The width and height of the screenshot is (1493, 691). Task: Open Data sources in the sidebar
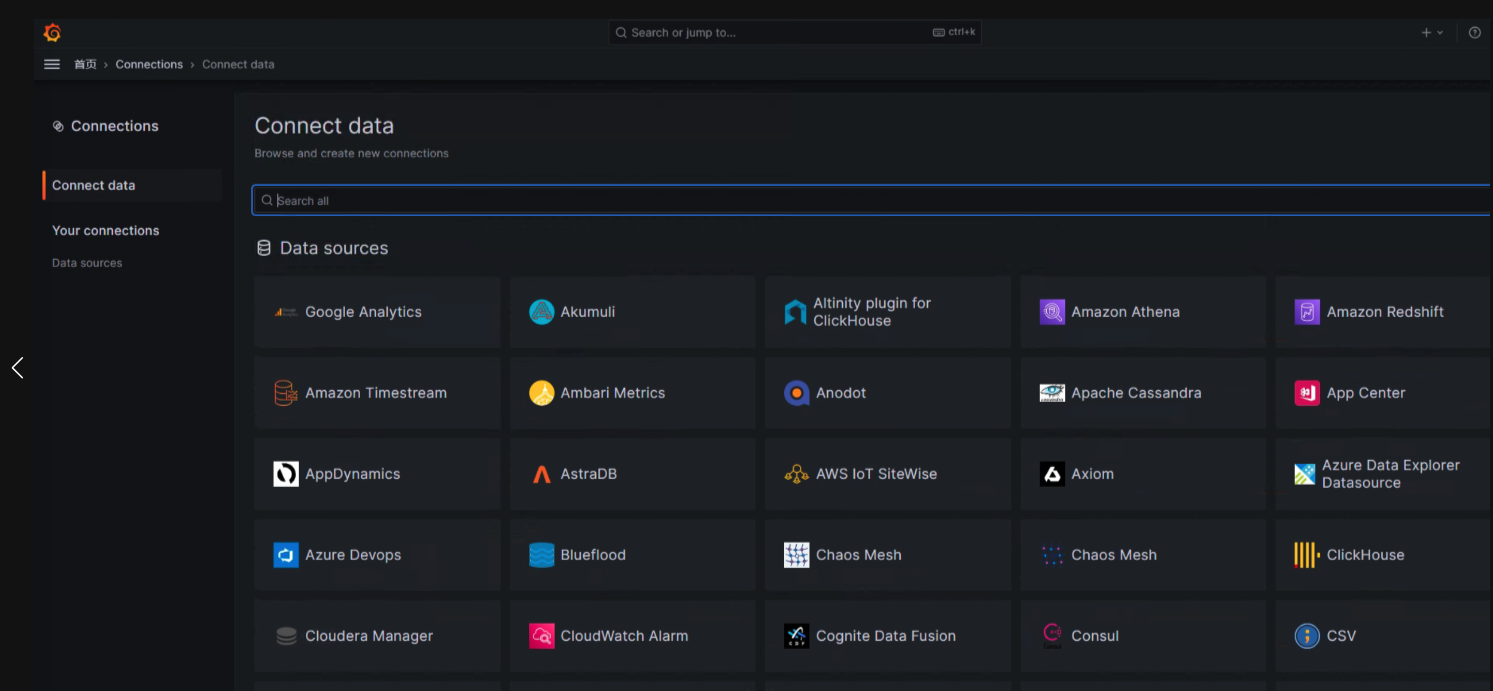pos(87,263)
